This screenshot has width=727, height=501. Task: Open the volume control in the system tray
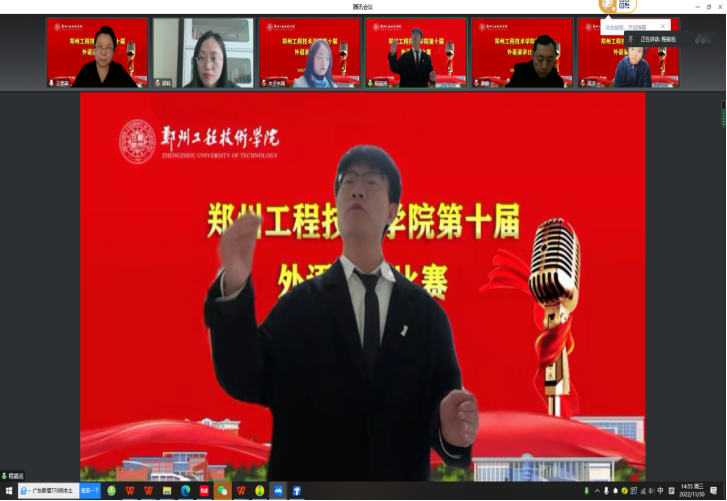click(651, 491)
